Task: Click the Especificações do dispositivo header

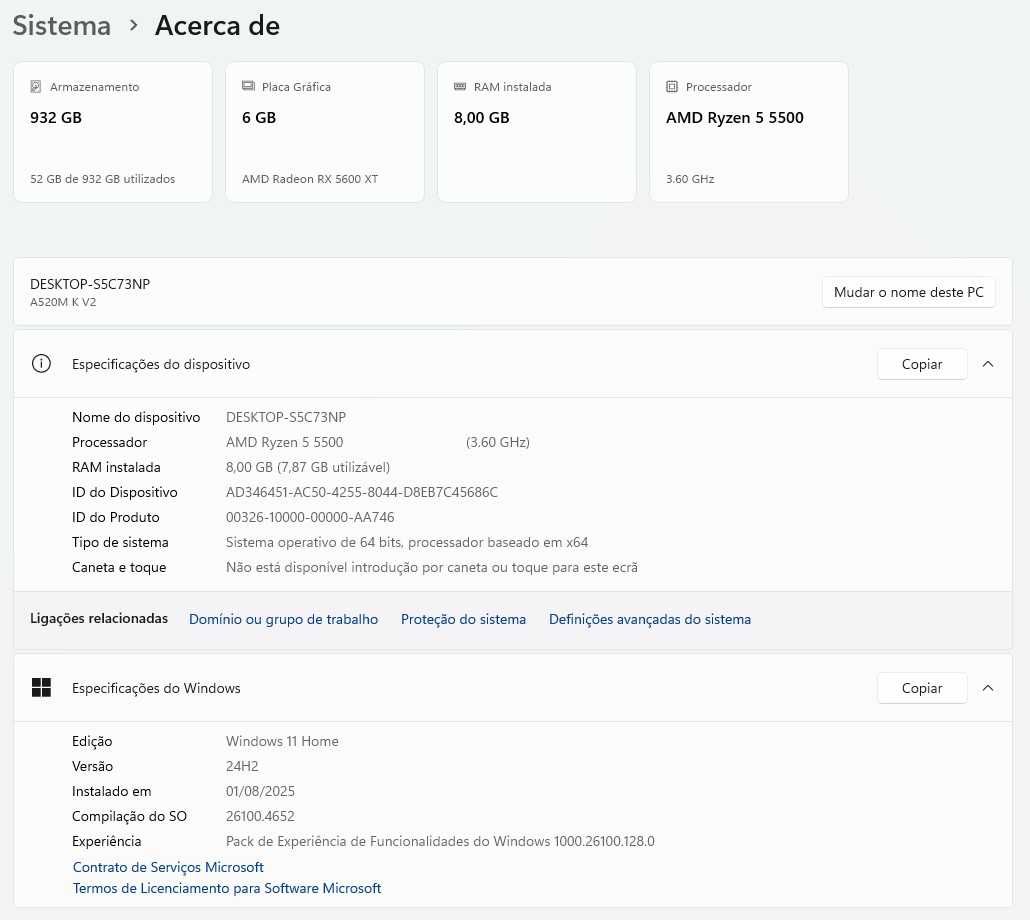Action: click(513, 364)
